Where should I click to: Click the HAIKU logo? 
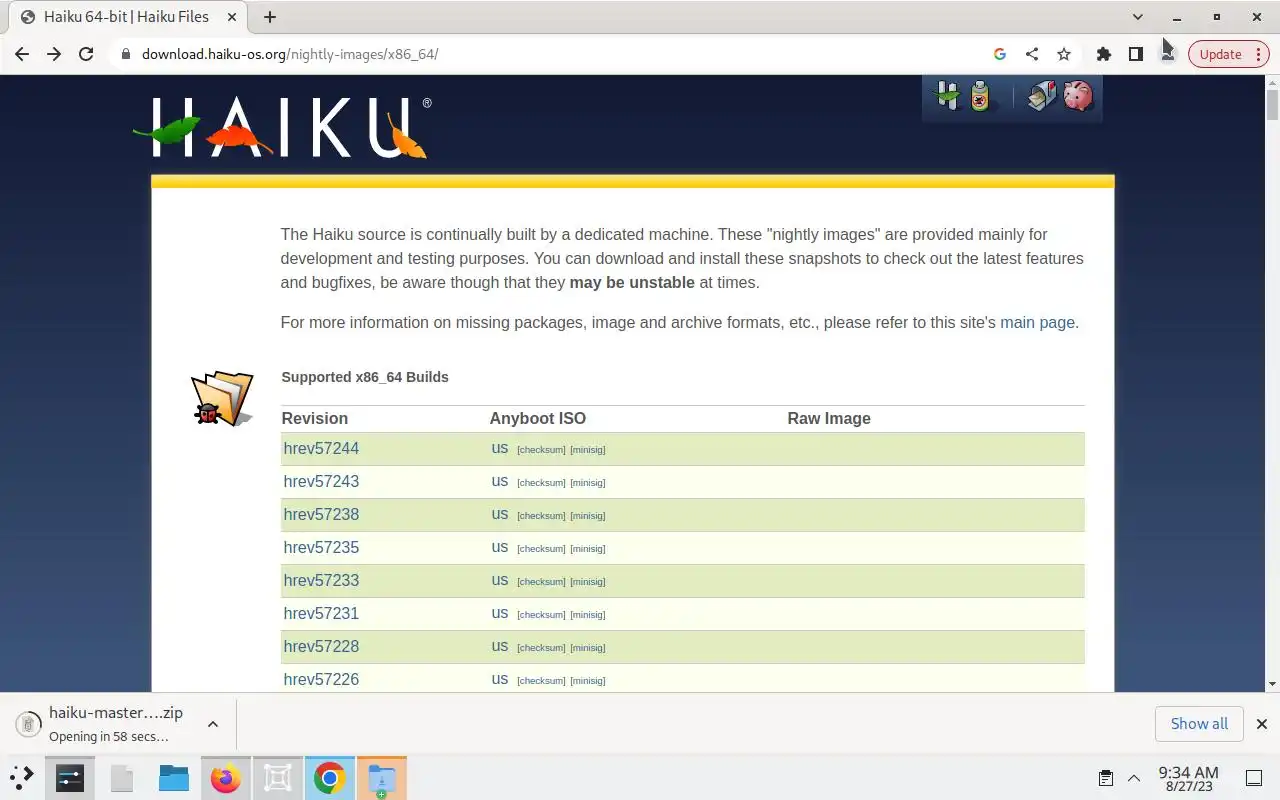pyautogui.click(x=283, y=127)
